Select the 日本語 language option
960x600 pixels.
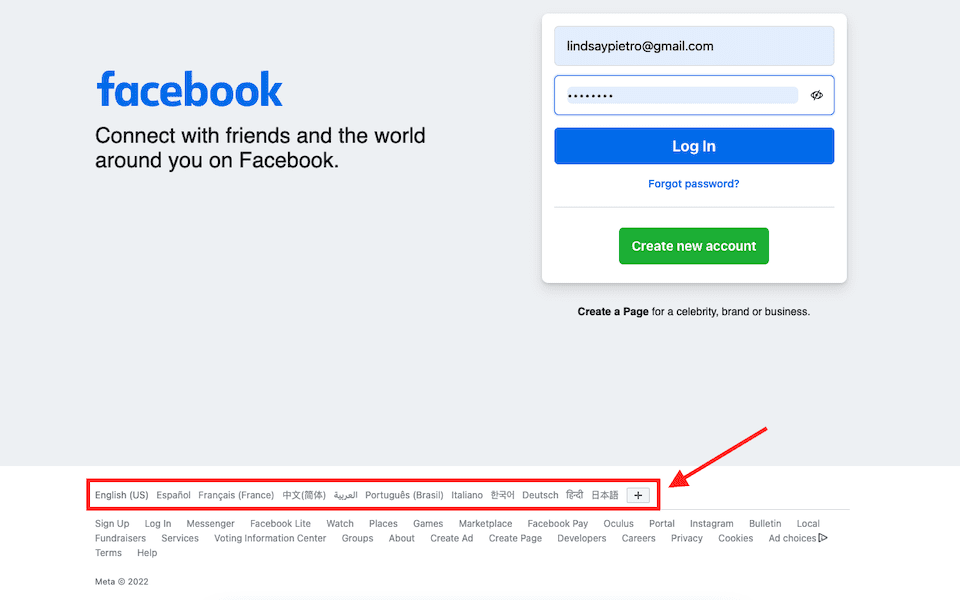pos(604,494)
